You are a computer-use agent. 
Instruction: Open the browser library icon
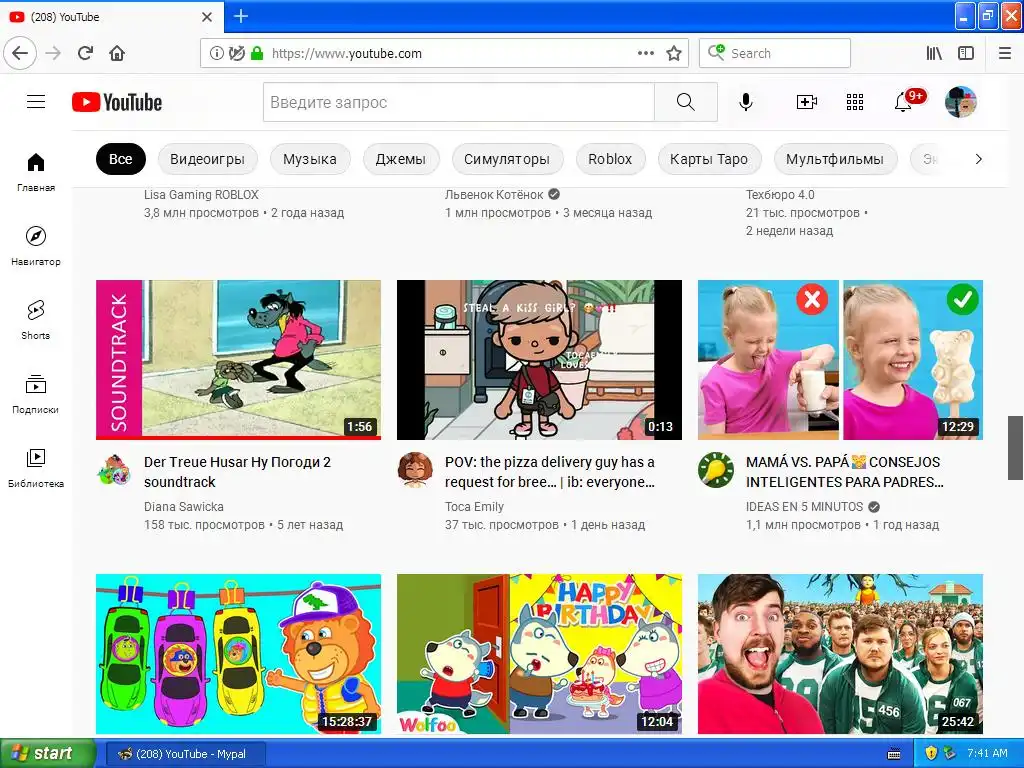(x=934, y=54)
